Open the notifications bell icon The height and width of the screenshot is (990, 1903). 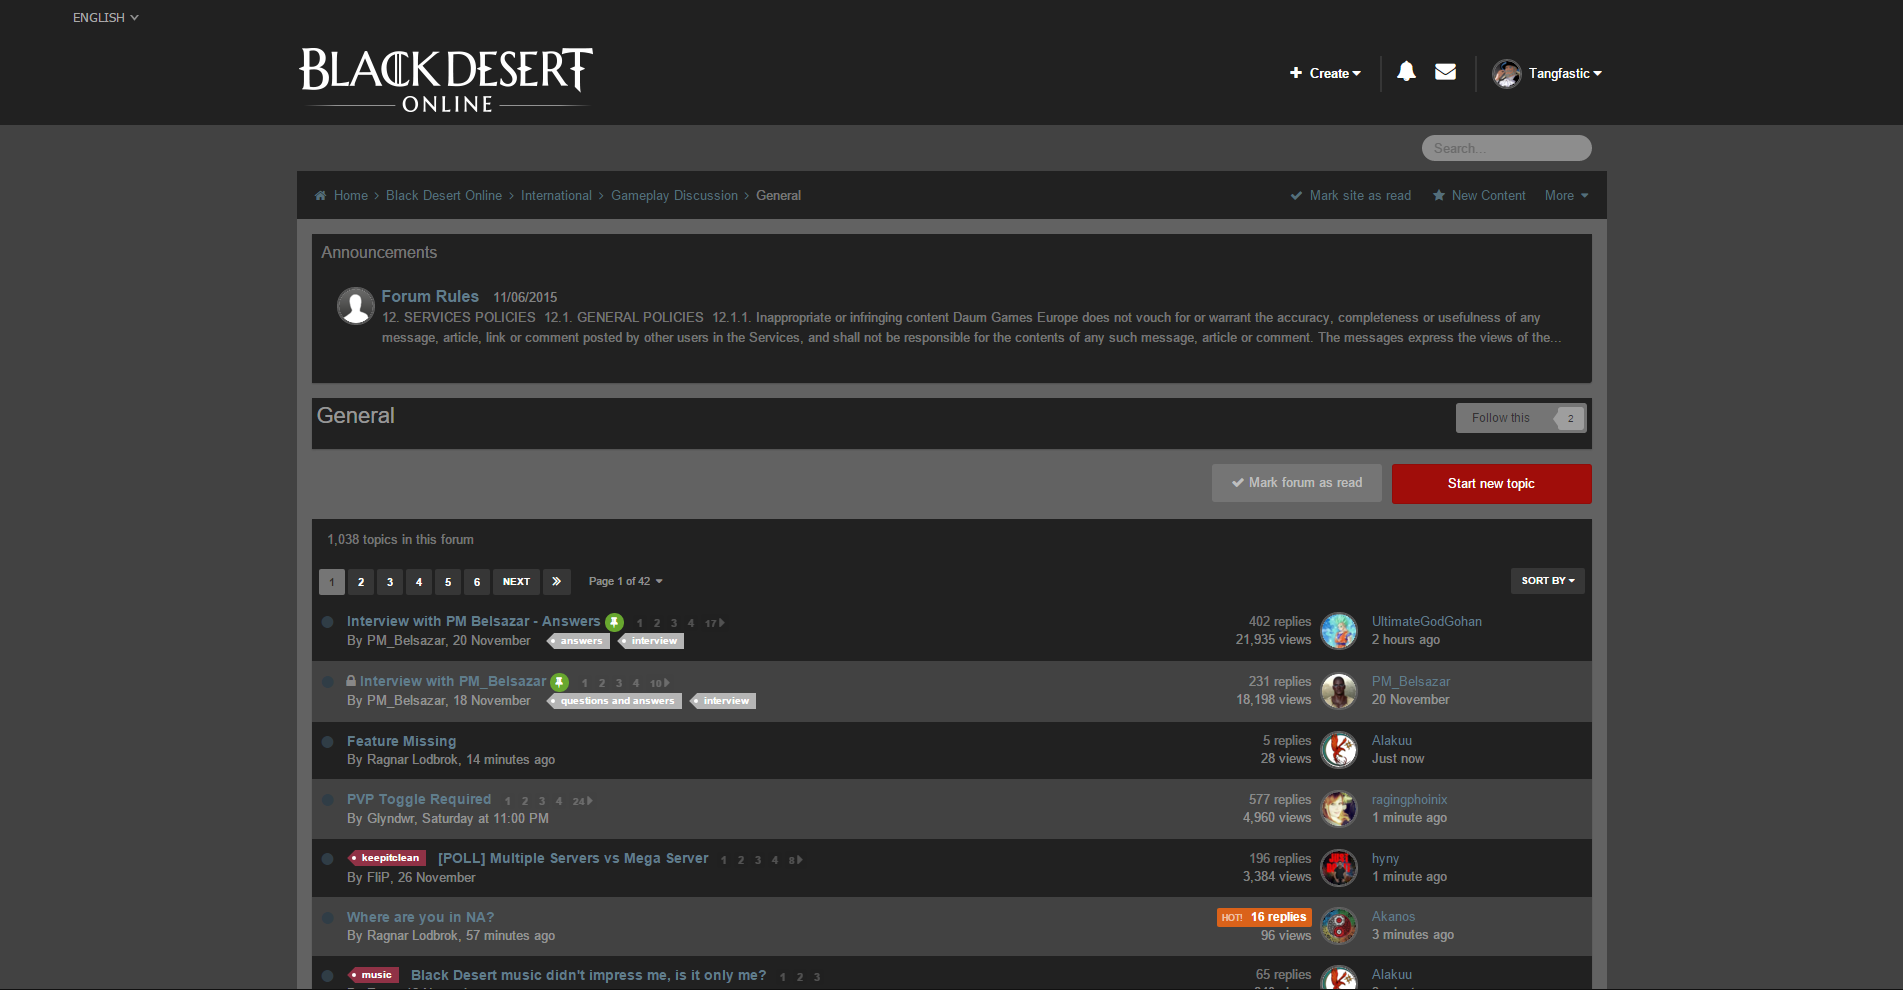pyautogui.click(x=1406, y=71)
